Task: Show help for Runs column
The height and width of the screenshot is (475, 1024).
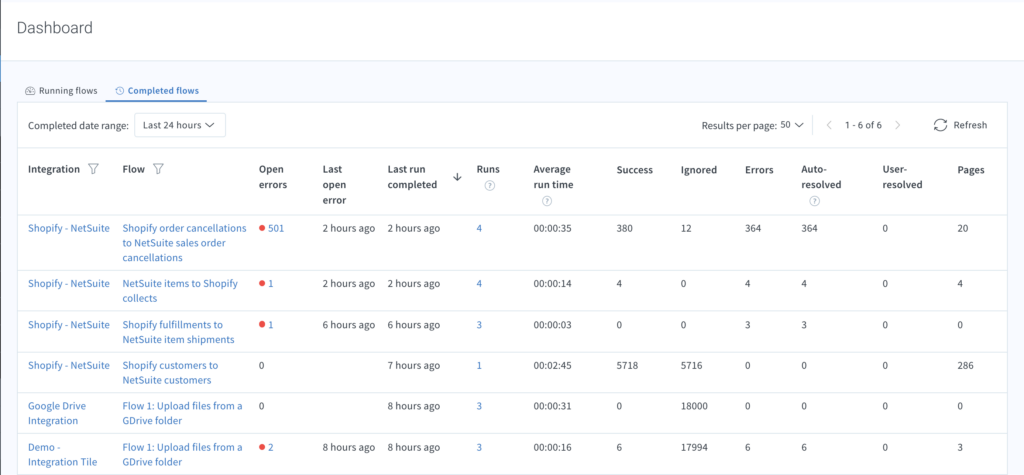Action: pyautogui.click(x=490, y=186)
